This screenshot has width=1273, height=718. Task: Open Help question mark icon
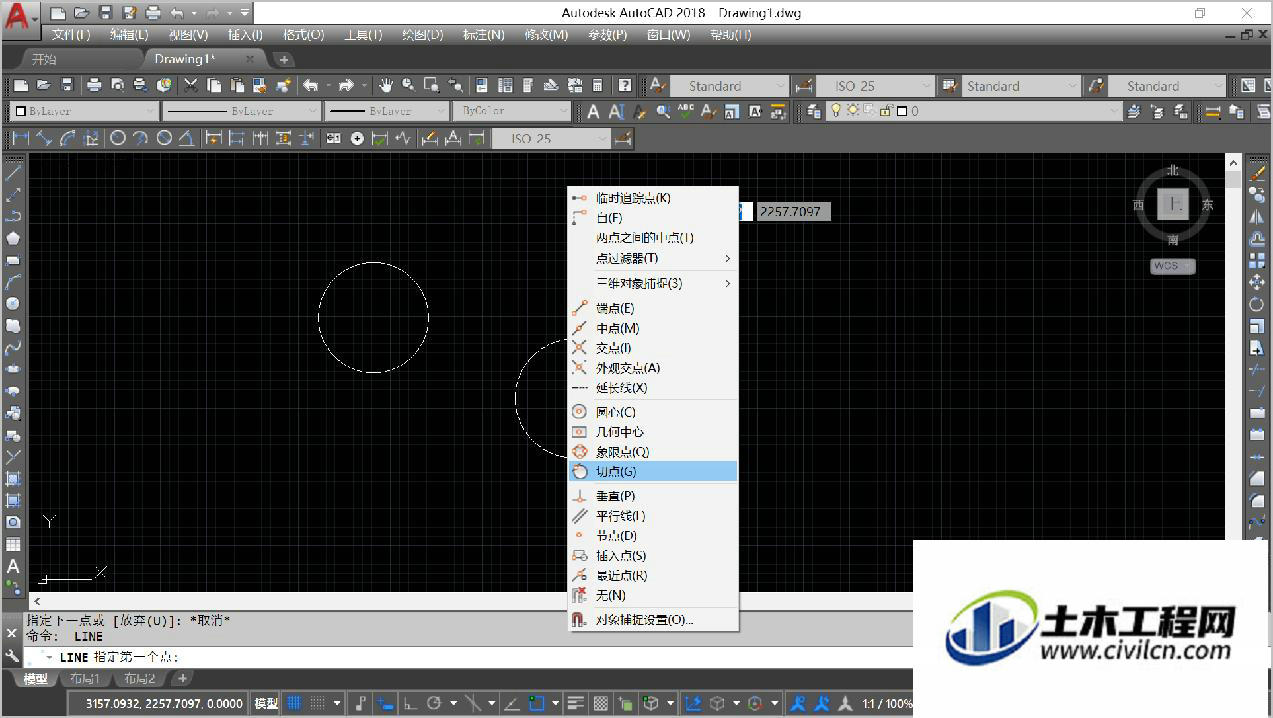625,86
